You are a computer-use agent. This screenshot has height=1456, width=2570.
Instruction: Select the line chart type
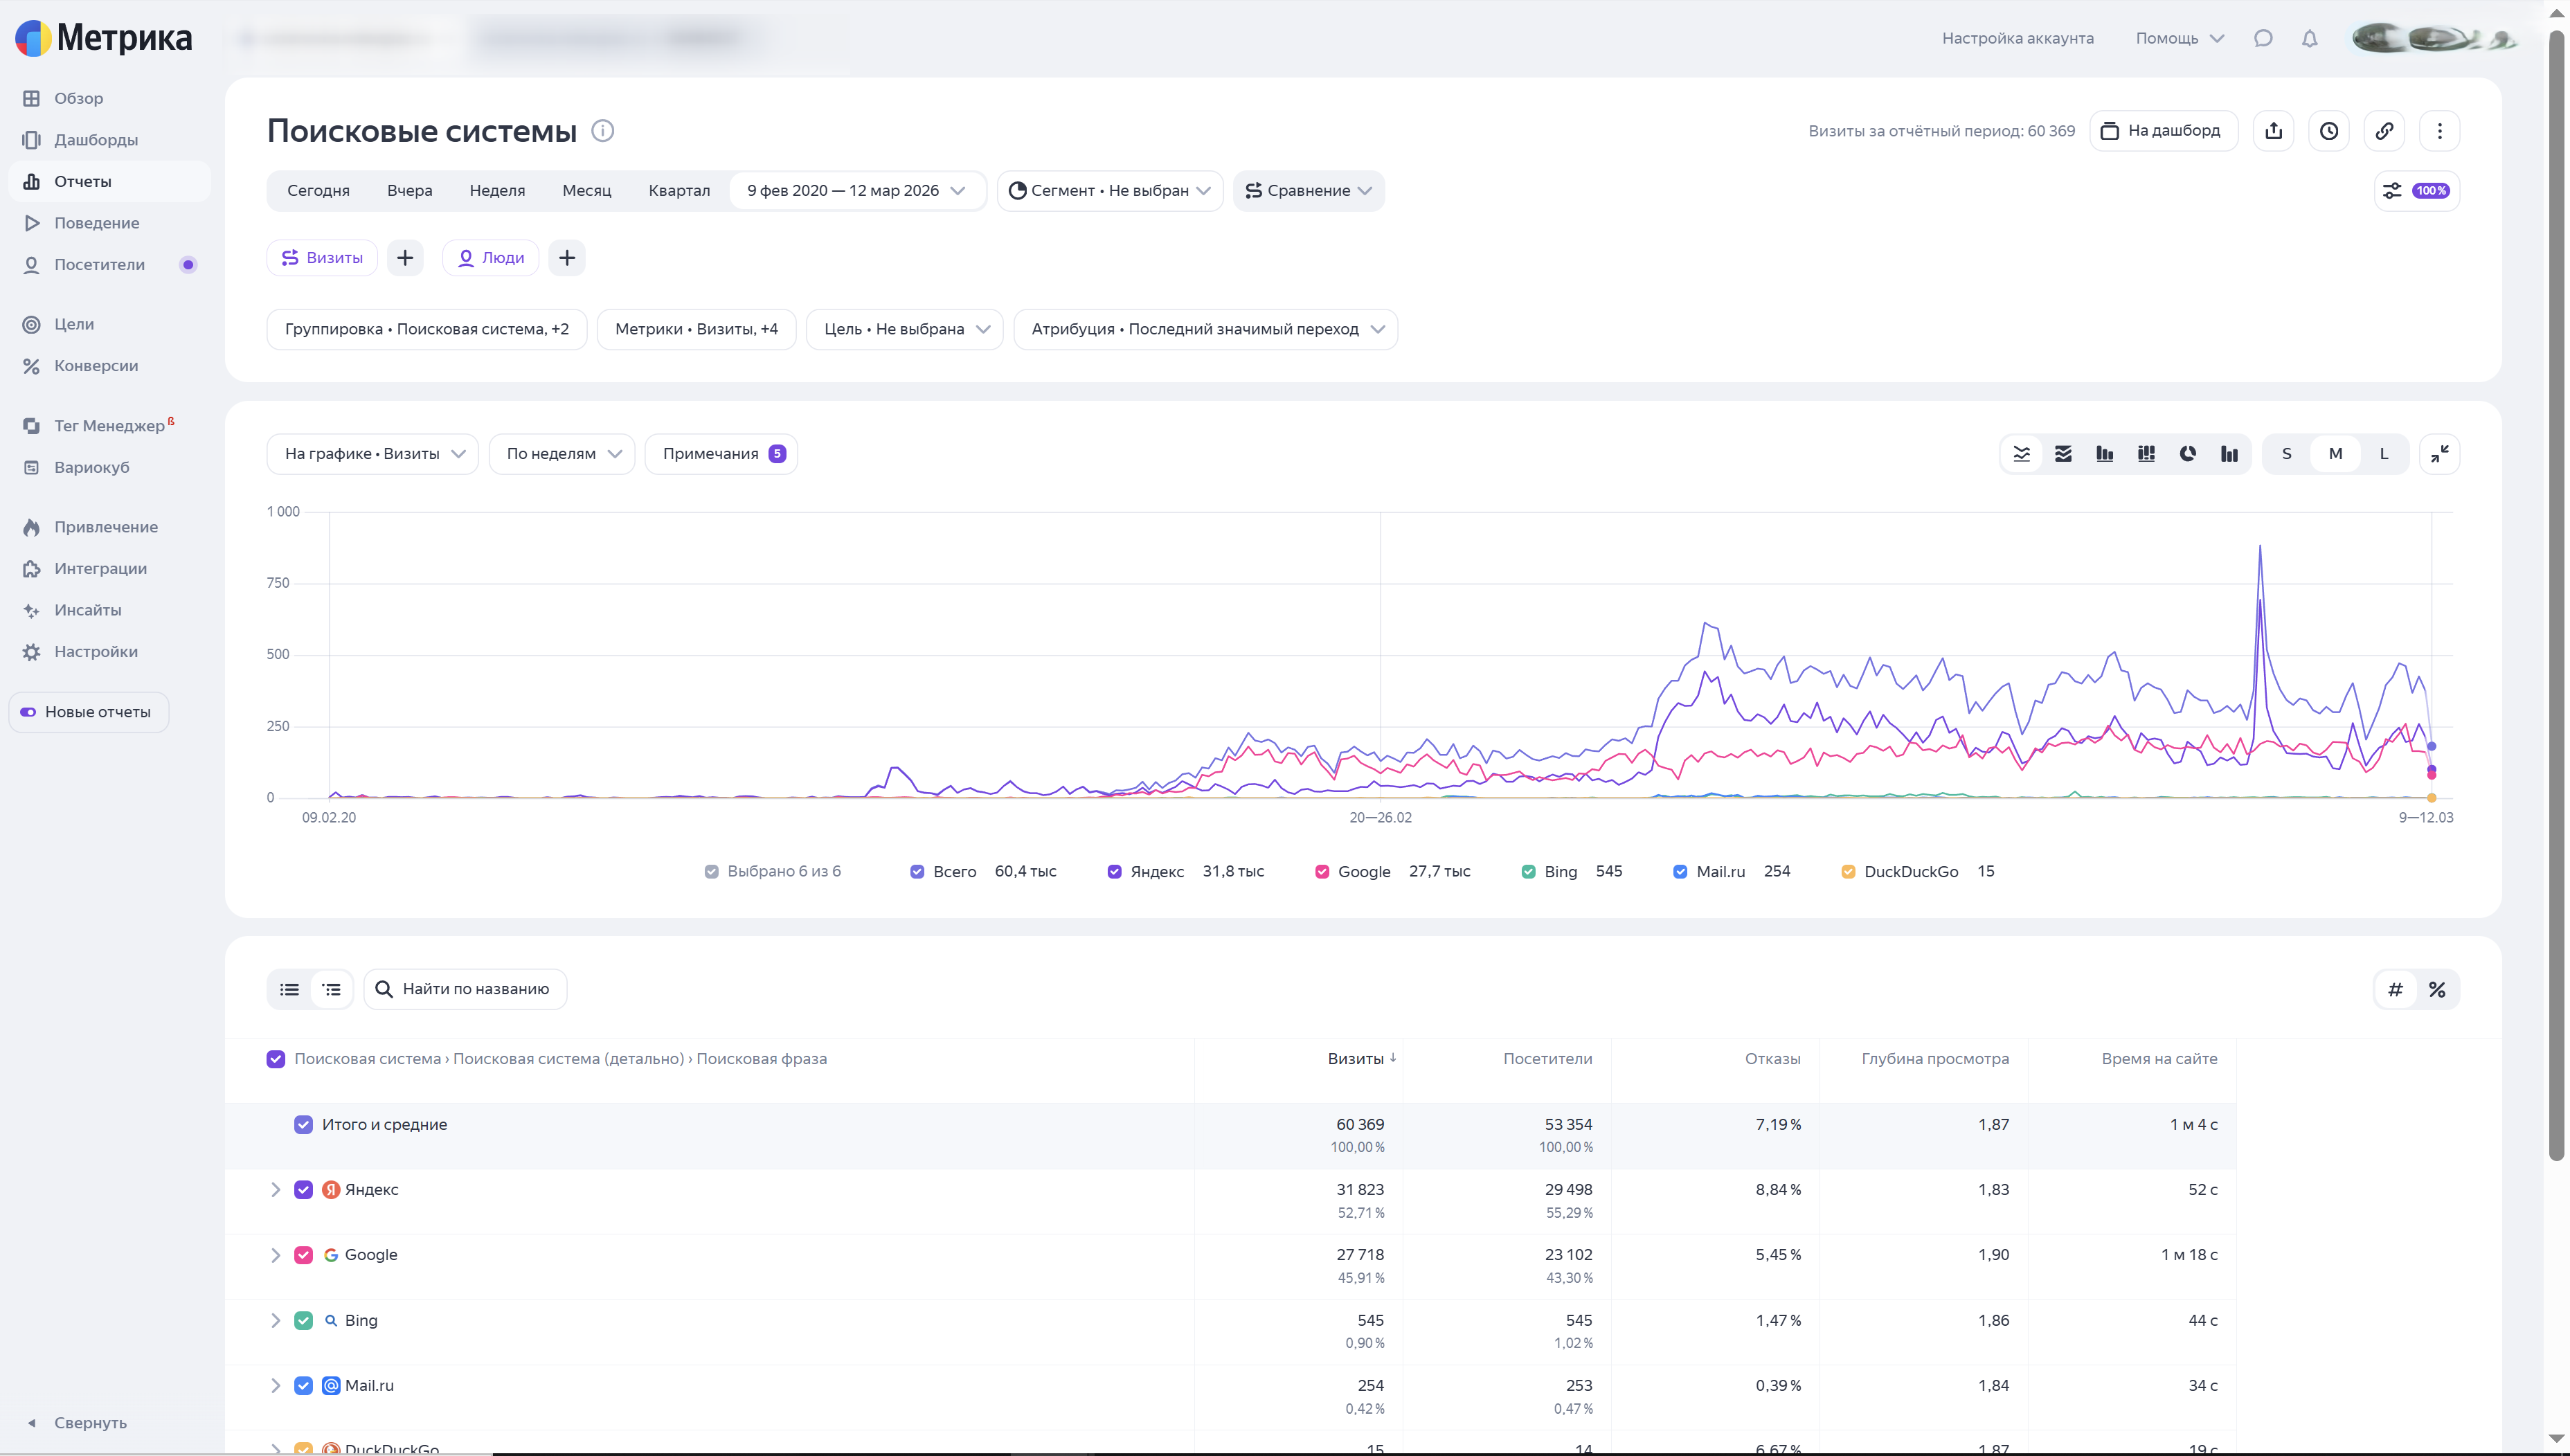[2021, 454]
